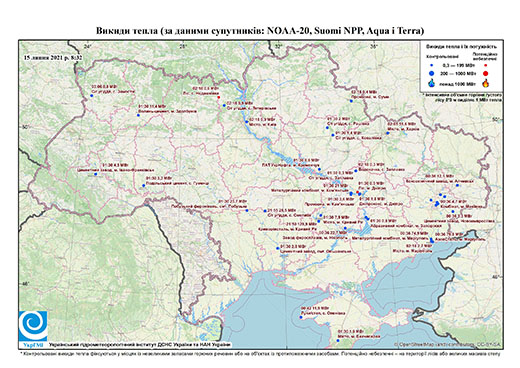
Task: Click the map title mentioning NOAA-20
Action: point(260,31)
